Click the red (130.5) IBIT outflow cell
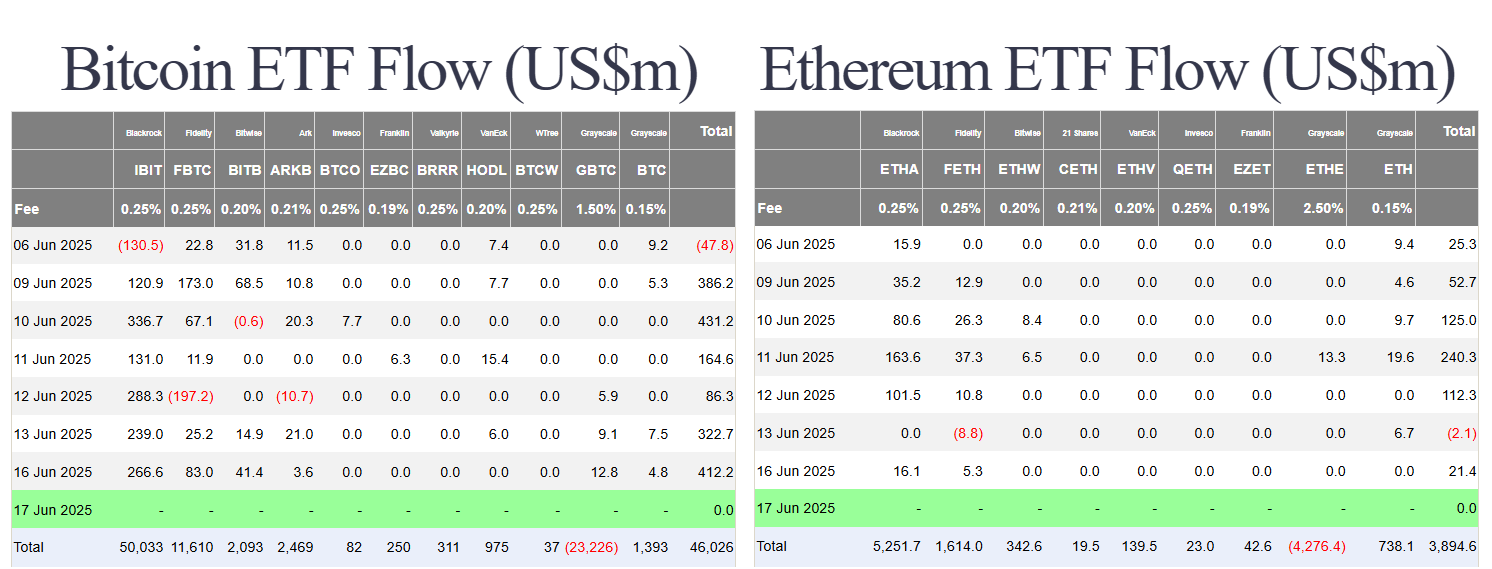 pos(141,245)
